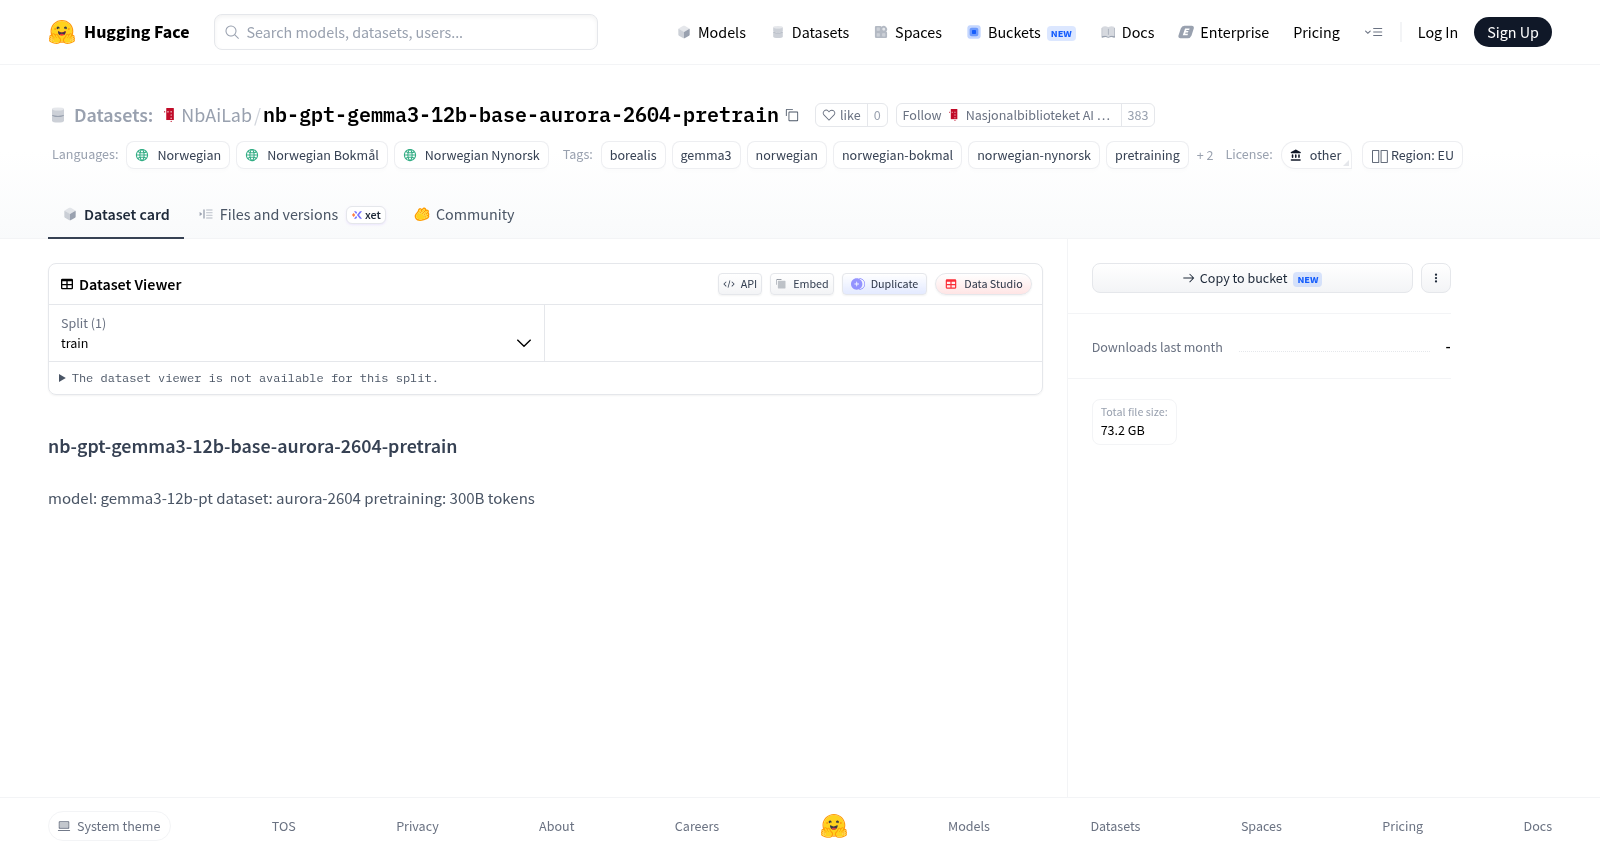
Task: Click the search magnifier icon
Action: (232, 32)
